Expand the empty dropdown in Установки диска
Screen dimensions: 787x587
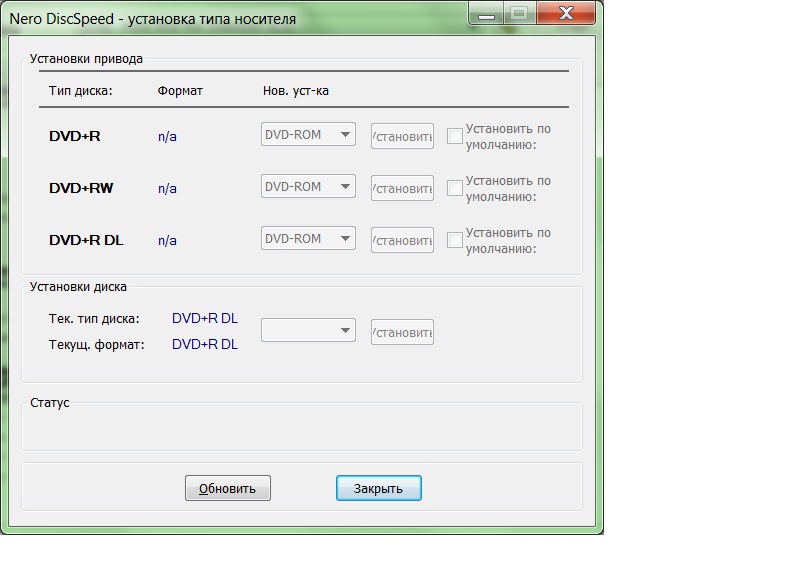(x=308, y=330)
